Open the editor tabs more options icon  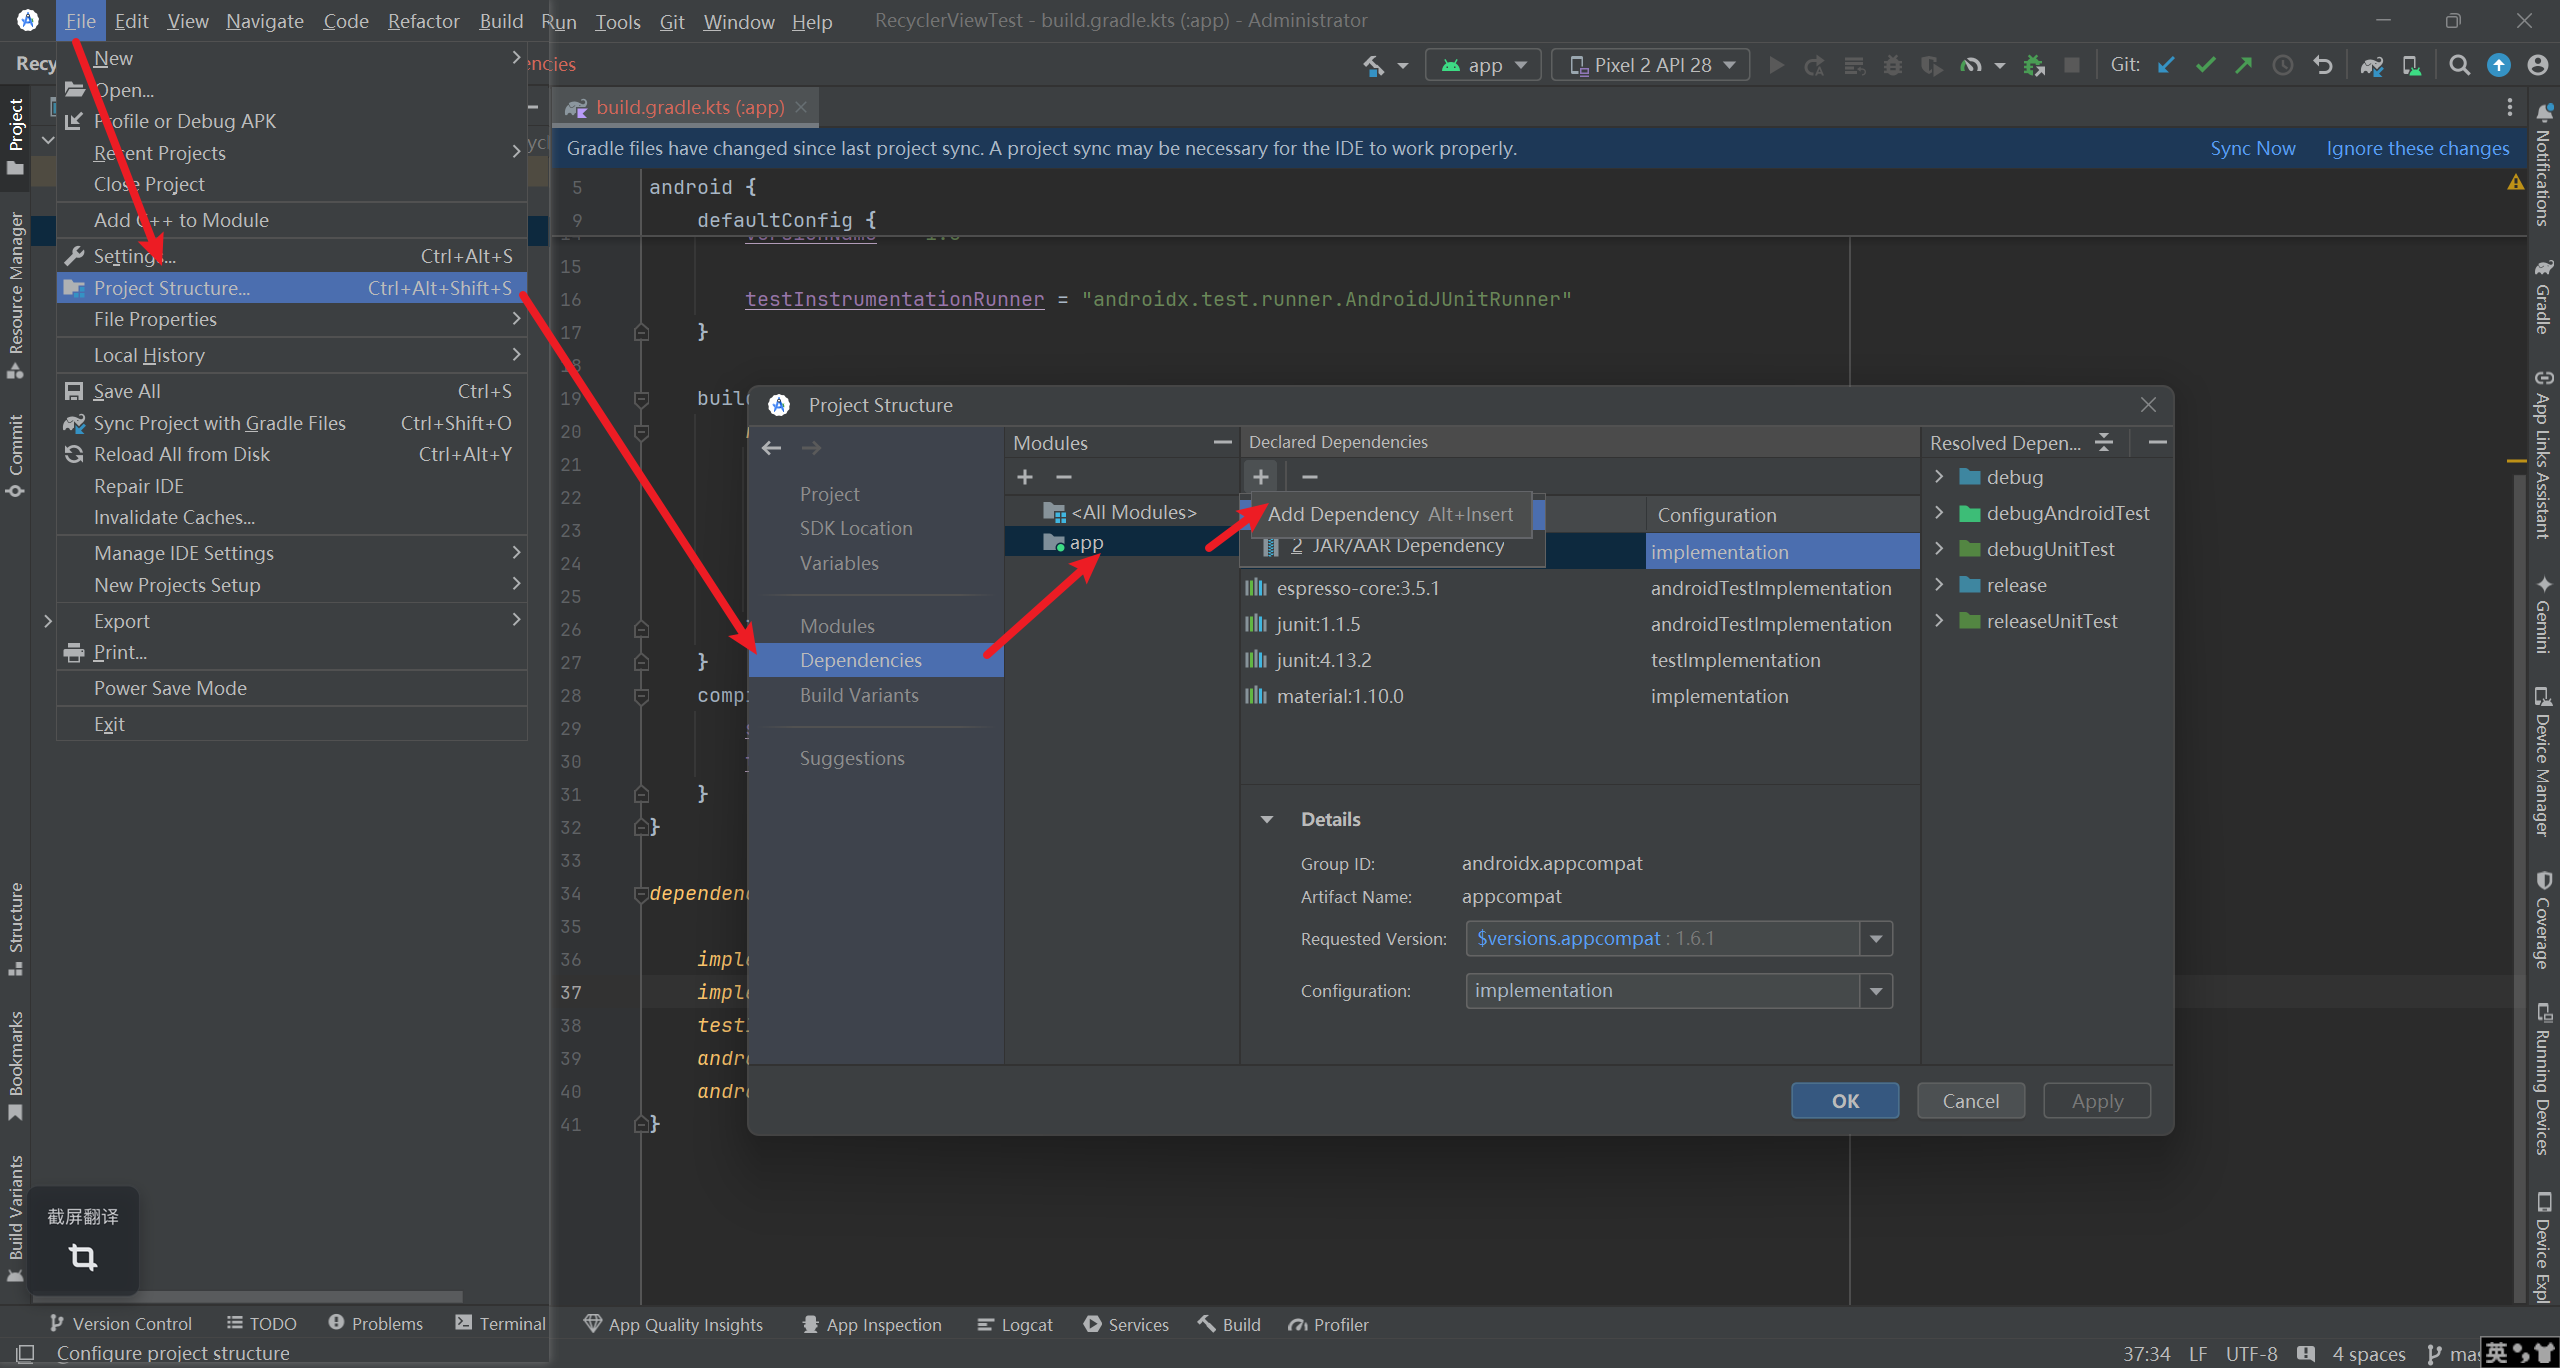coord(2510,107)
